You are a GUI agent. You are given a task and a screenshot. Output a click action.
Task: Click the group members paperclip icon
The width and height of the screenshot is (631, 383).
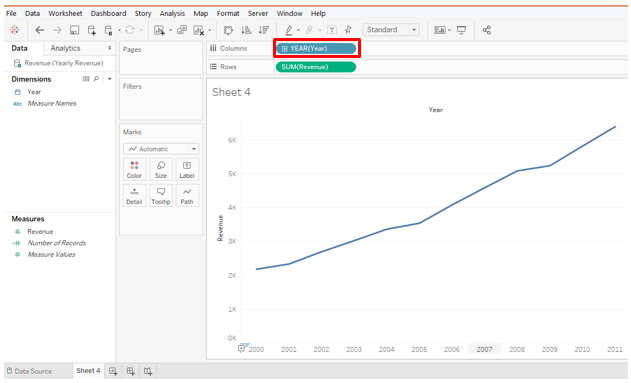coord(309,30)
